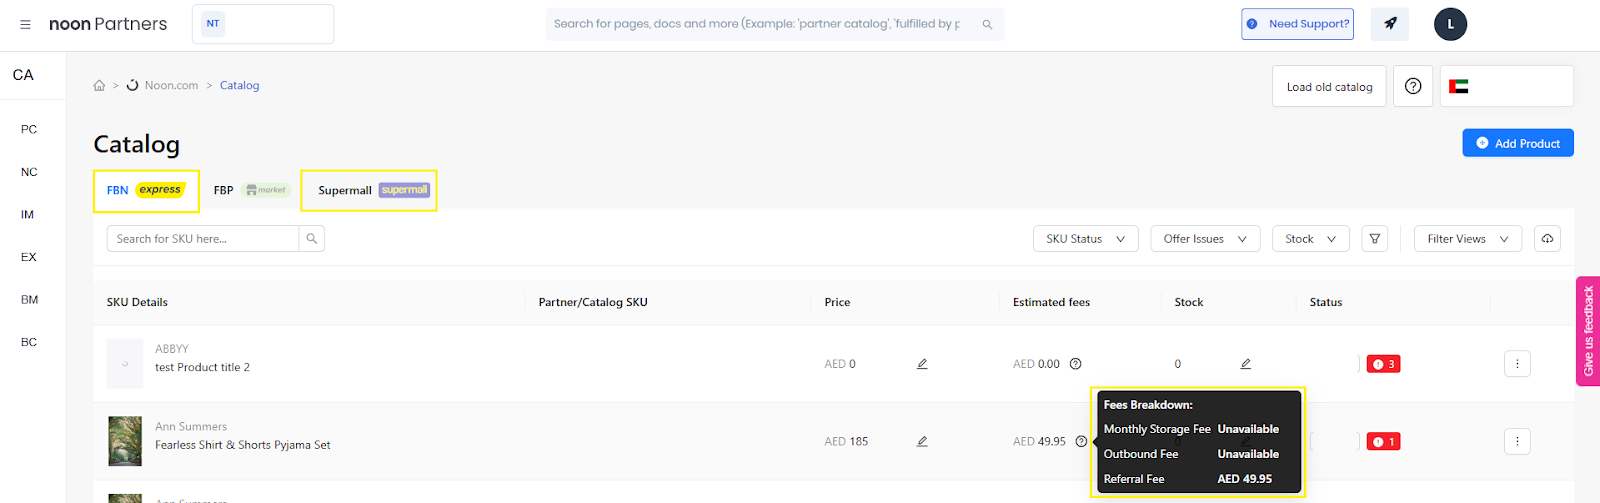Select PC in the sidebar
The width and height of the screenshot is (1600, 503).
pos(29,130)
